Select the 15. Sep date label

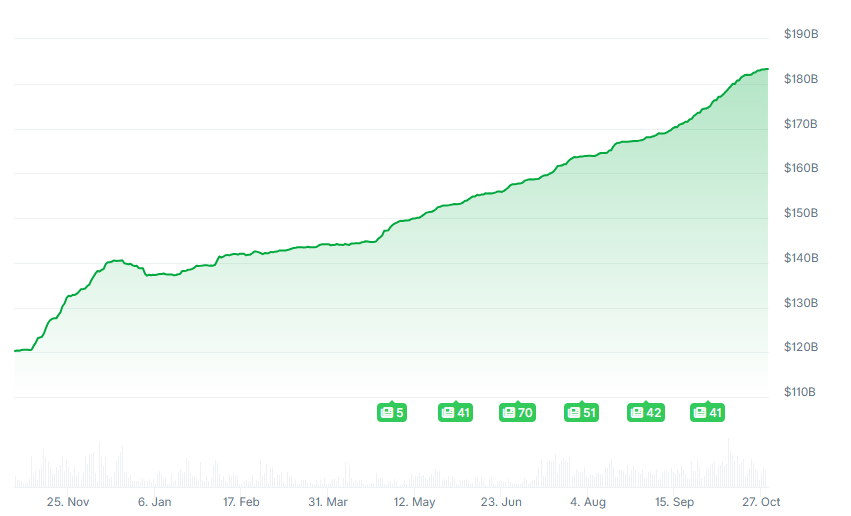pyautogui.click(x=675, y=502)
